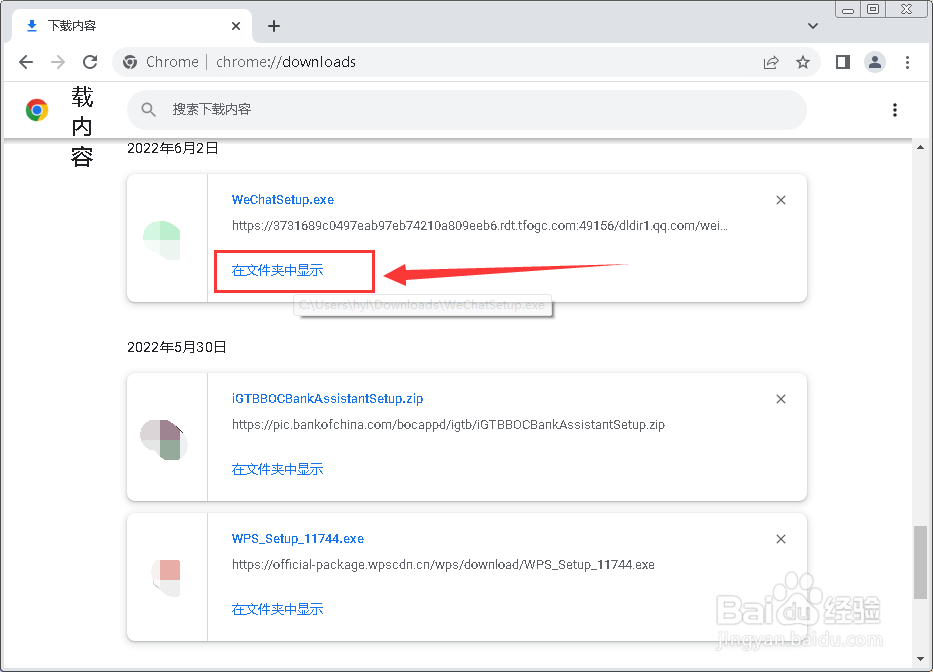Open Chrome's main three-dot menu
Screen dimensions: 933x672
(x=907, y=62)
